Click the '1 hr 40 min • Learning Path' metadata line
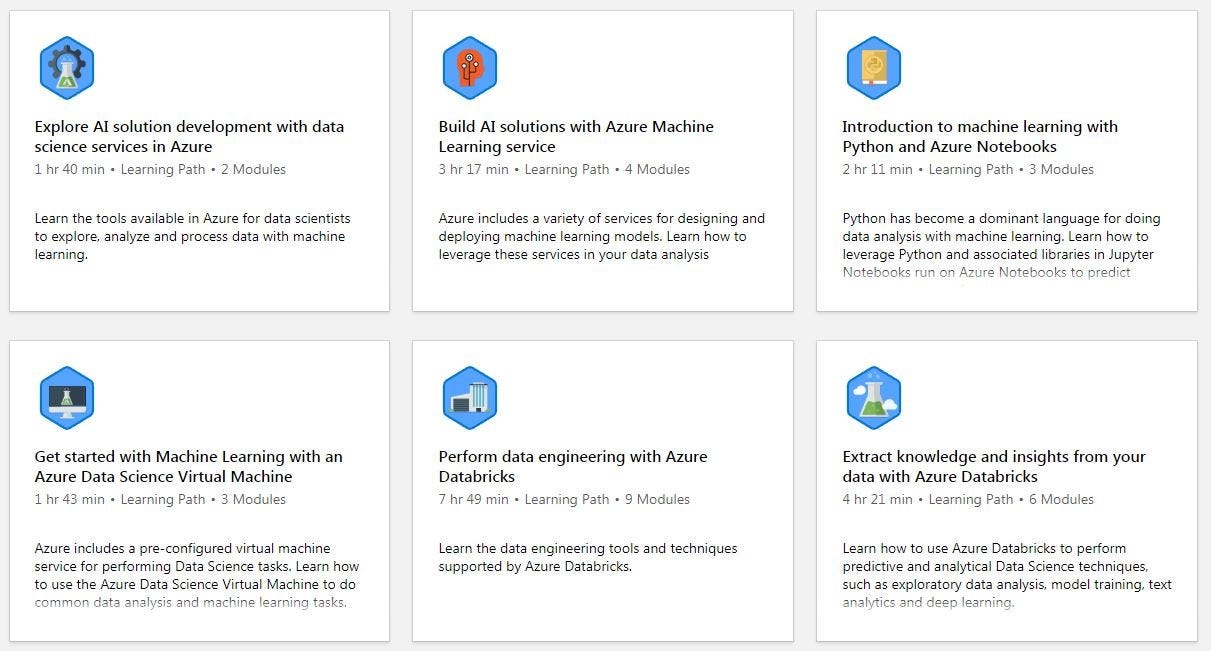This screenshot has width=1211, height=651. 160,170
